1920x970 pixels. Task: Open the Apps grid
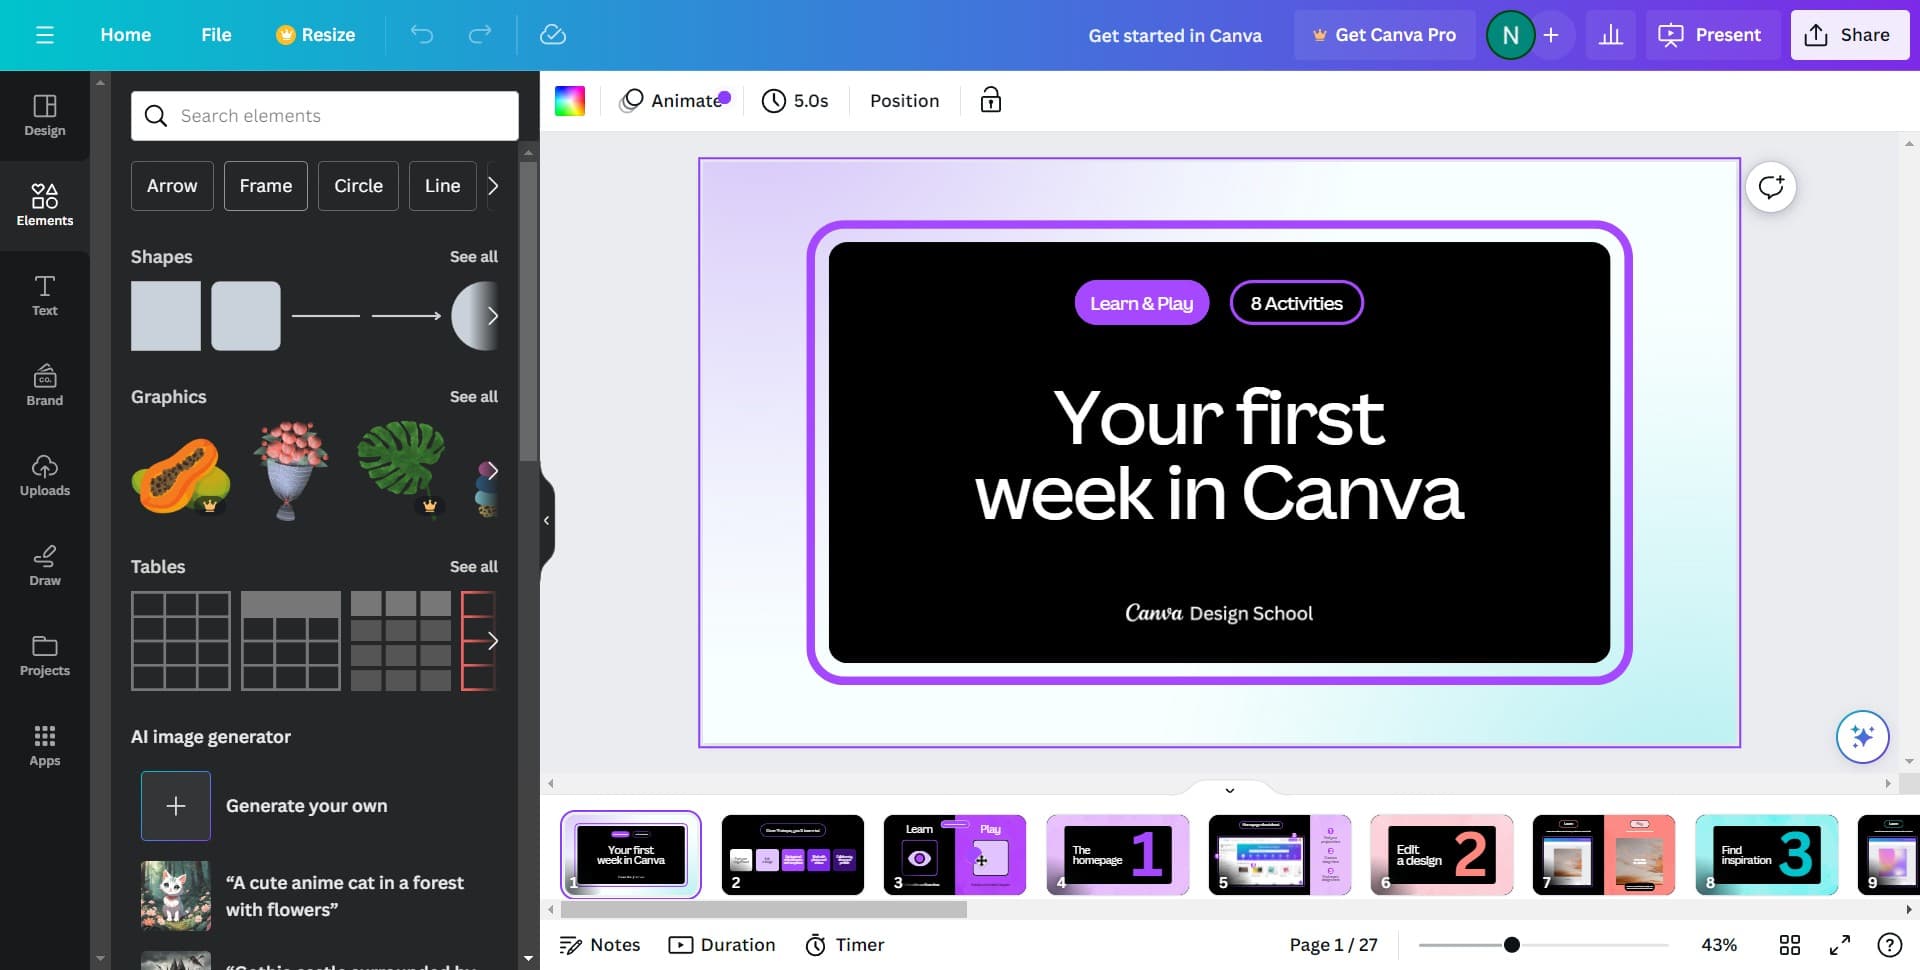pos(44,744)
